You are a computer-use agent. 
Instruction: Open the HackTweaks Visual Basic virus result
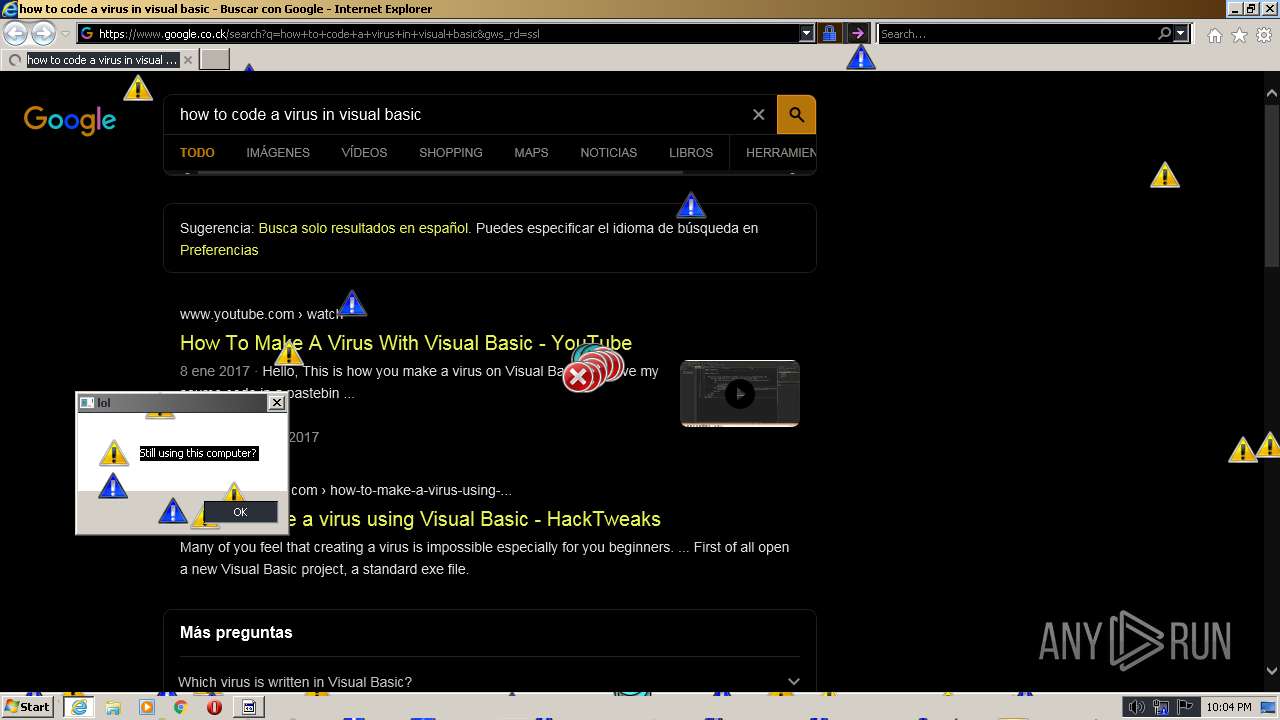pyautogui.click(x=475, y=519)
